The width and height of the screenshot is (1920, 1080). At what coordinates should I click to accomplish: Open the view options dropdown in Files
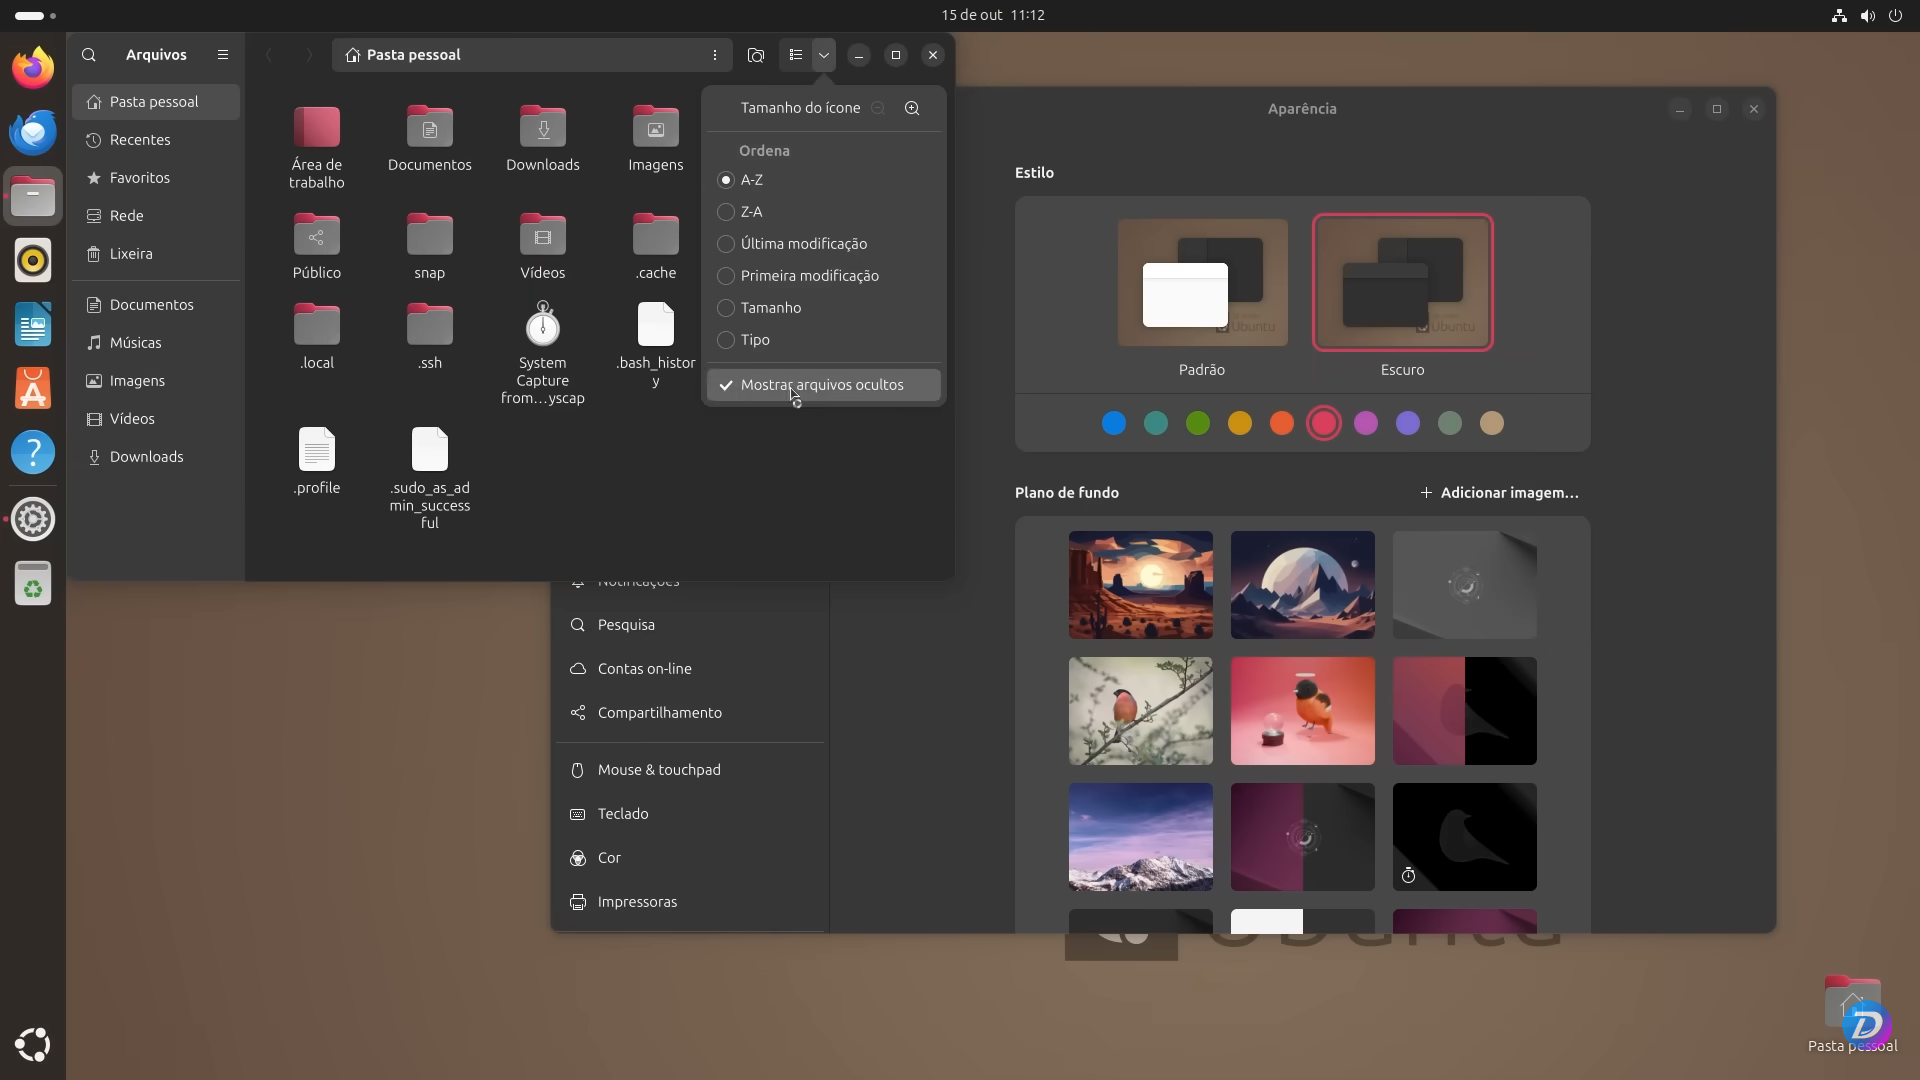click(x=823, y=55)
